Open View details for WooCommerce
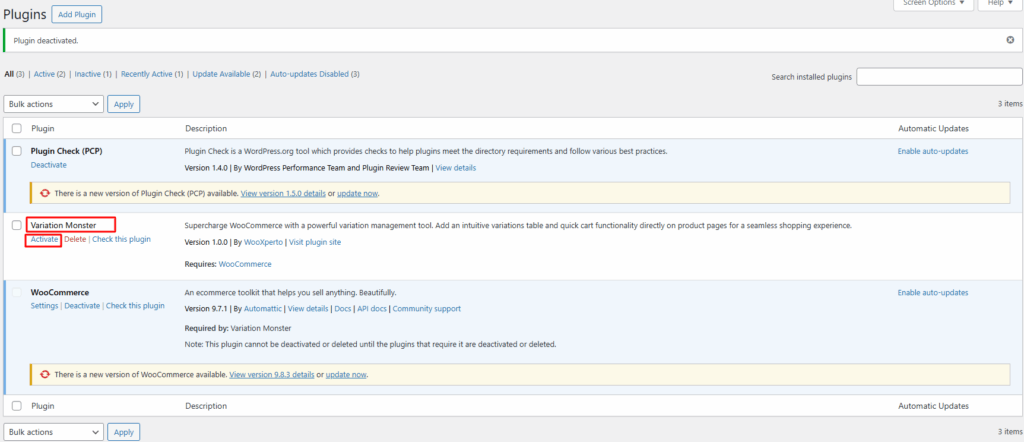Viewport: 1024px width, 442px height. click(x=308, y=309)
